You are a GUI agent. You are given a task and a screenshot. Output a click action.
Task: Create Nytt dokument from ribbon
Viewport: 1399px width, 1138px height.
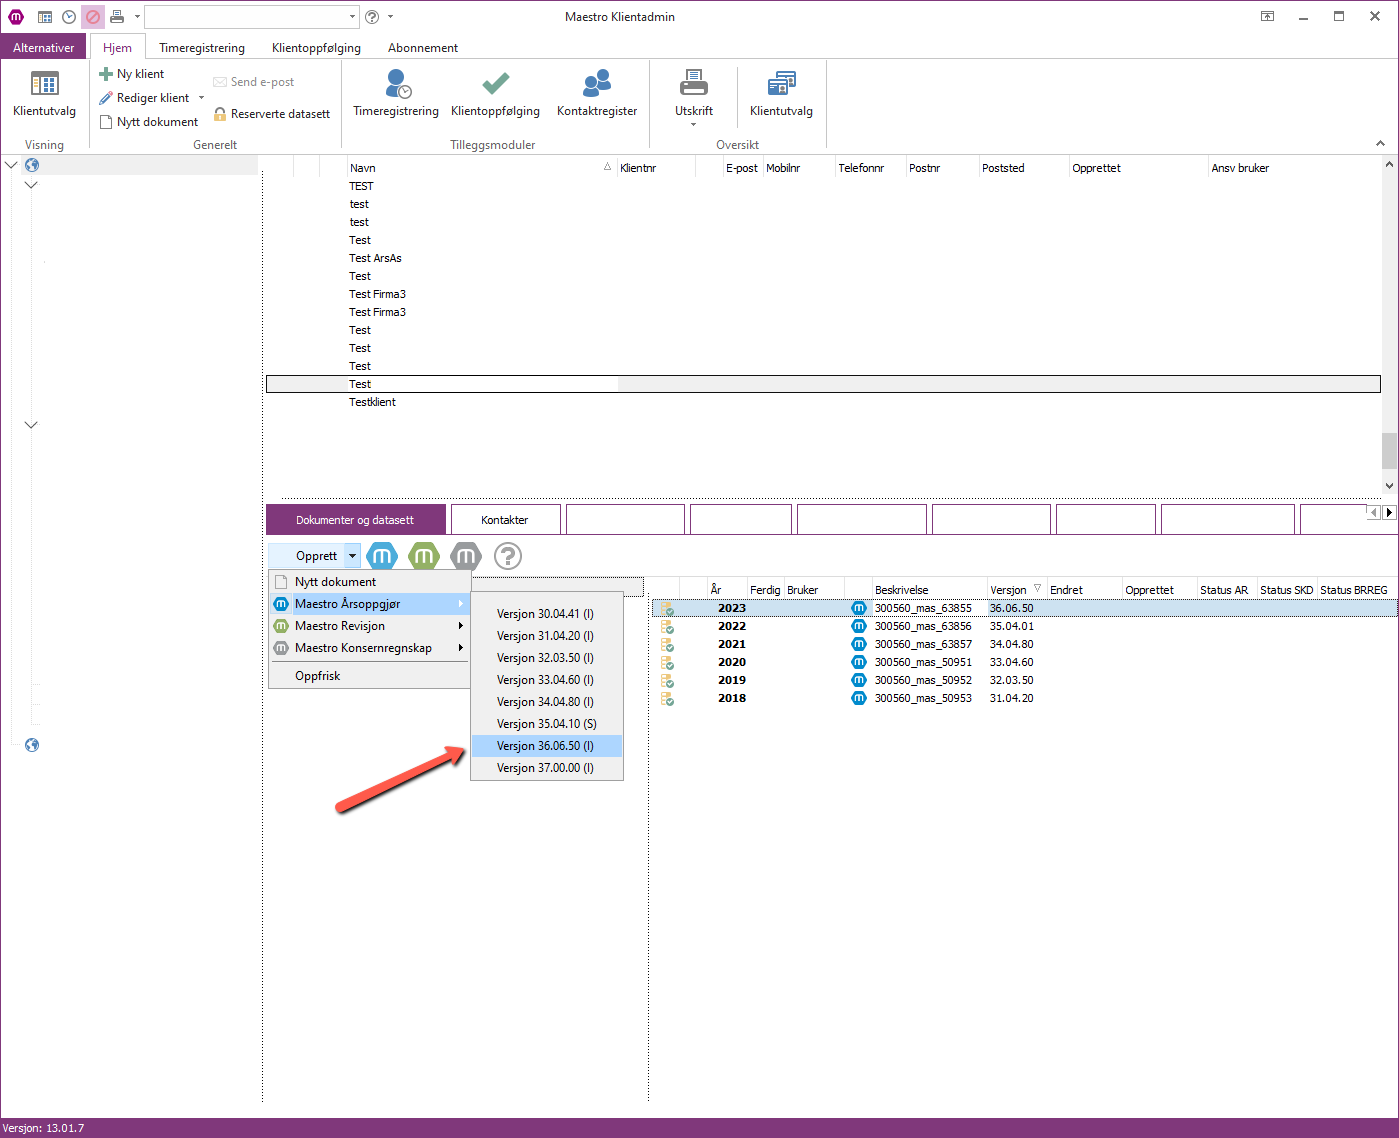click(148, 122)
